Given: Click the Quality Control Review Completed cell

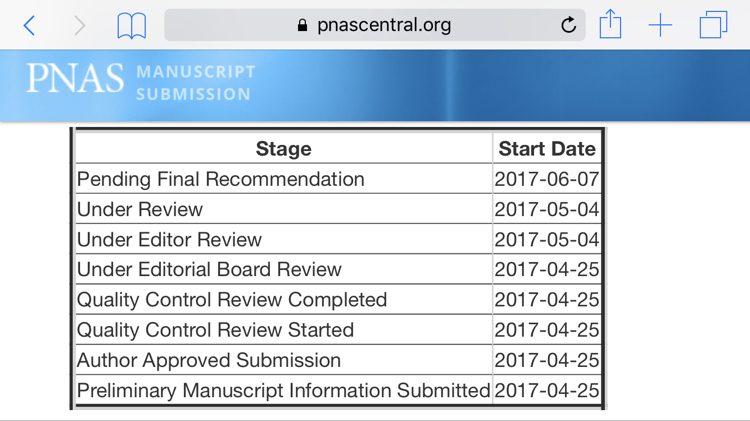Looking at the screenshot, I should pyautogui.click(x=232, y=300).
